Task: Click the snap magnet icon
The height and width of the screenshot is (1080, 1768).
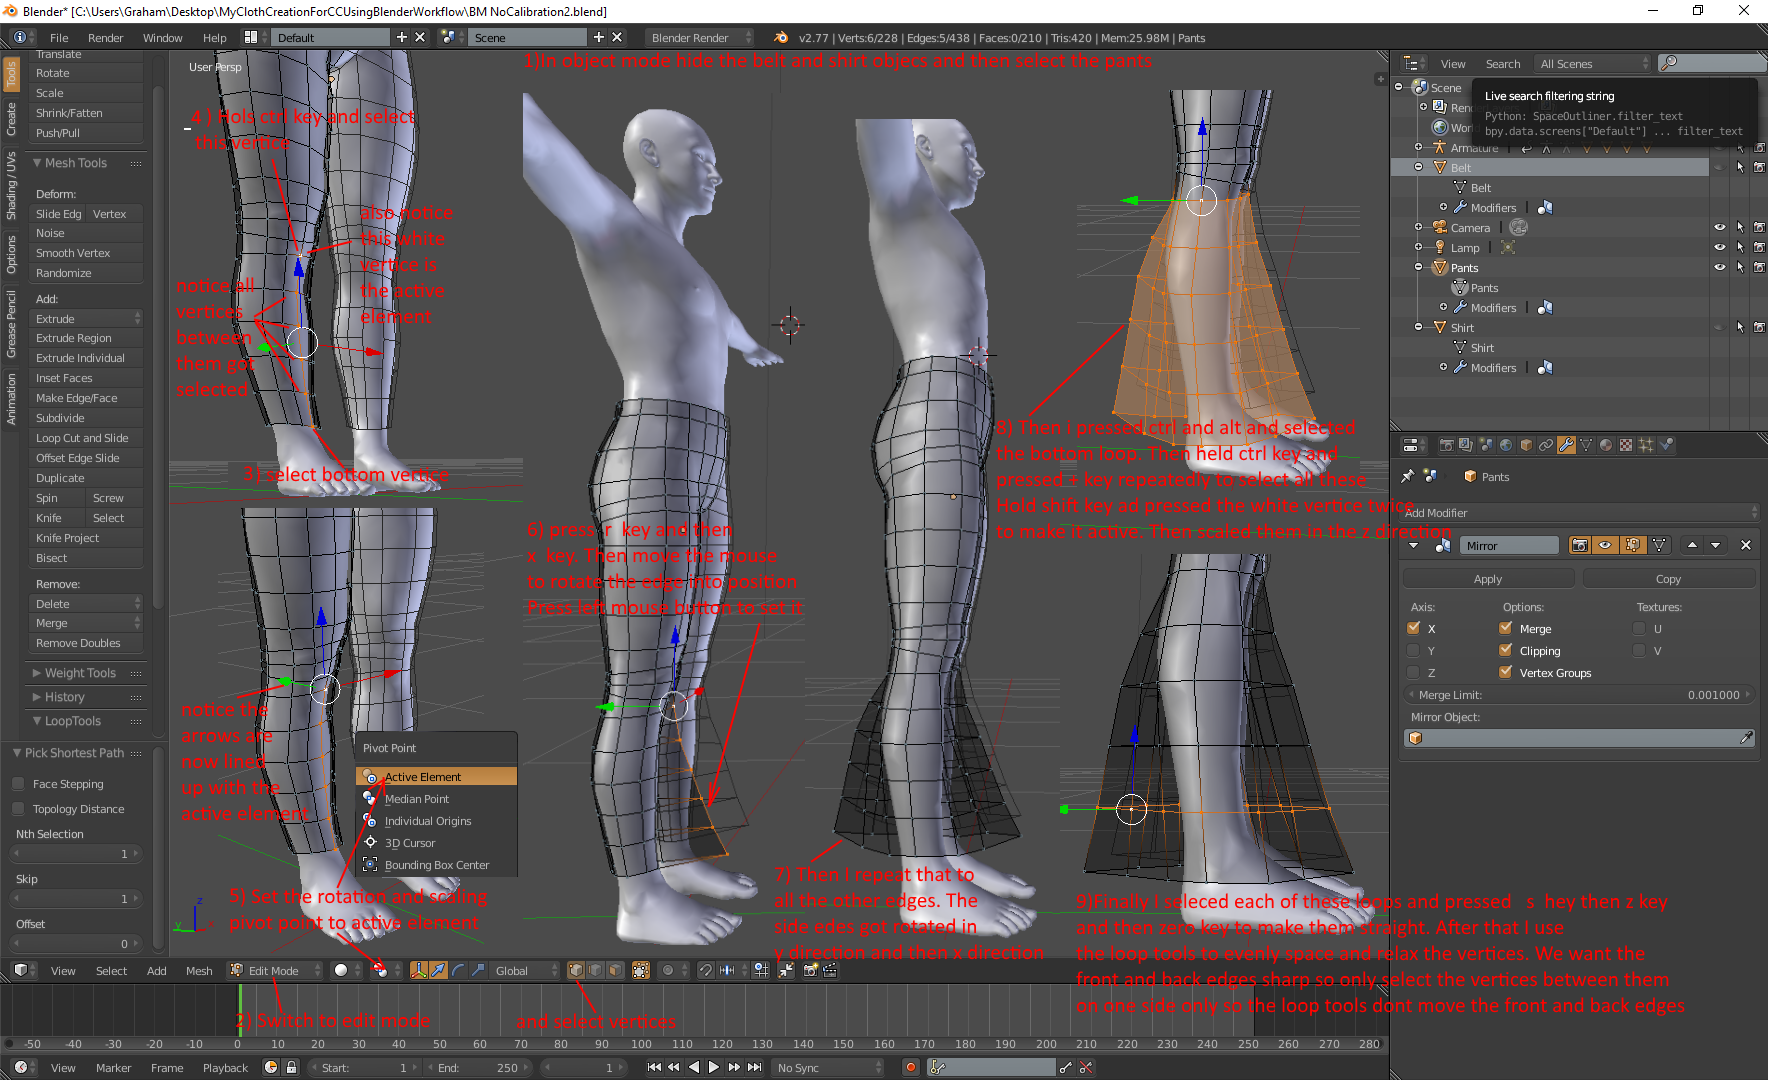Action: pos(705,970)
